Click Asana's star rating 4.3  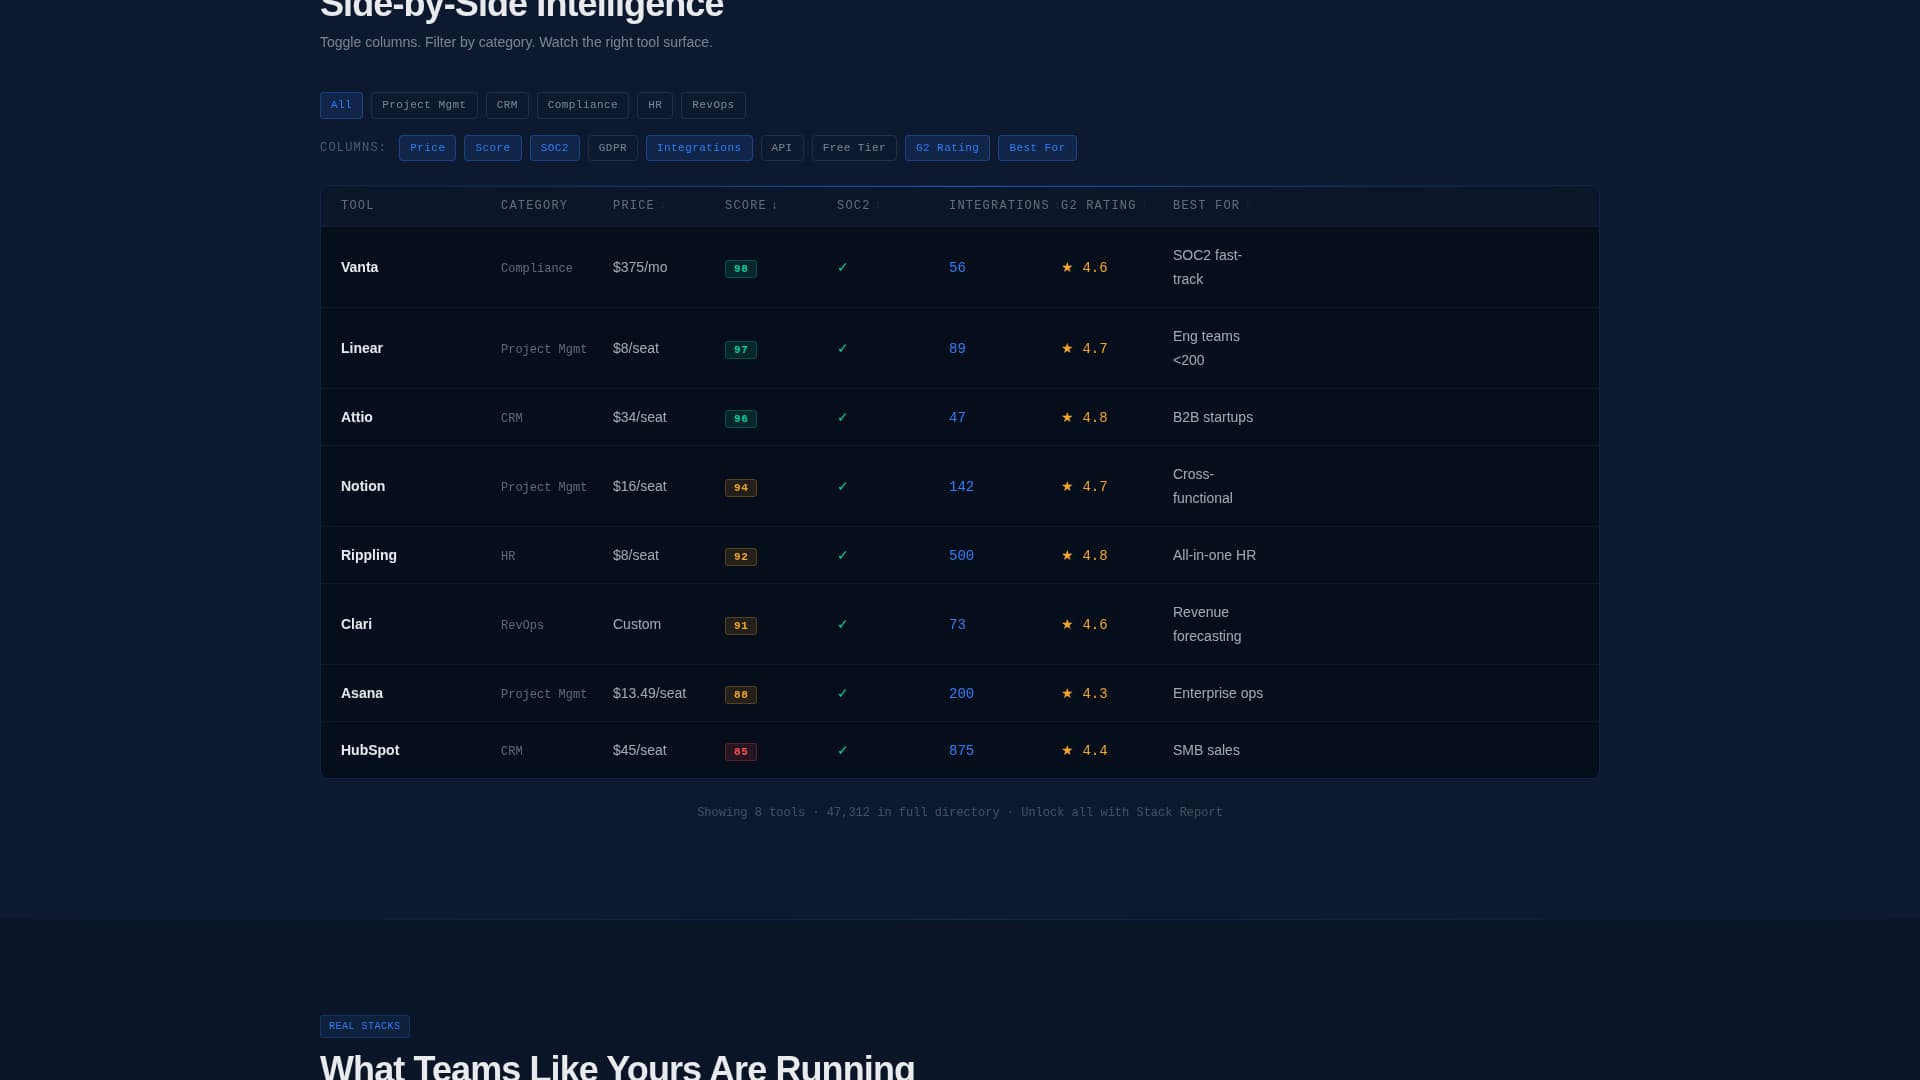pos(1085,694)
